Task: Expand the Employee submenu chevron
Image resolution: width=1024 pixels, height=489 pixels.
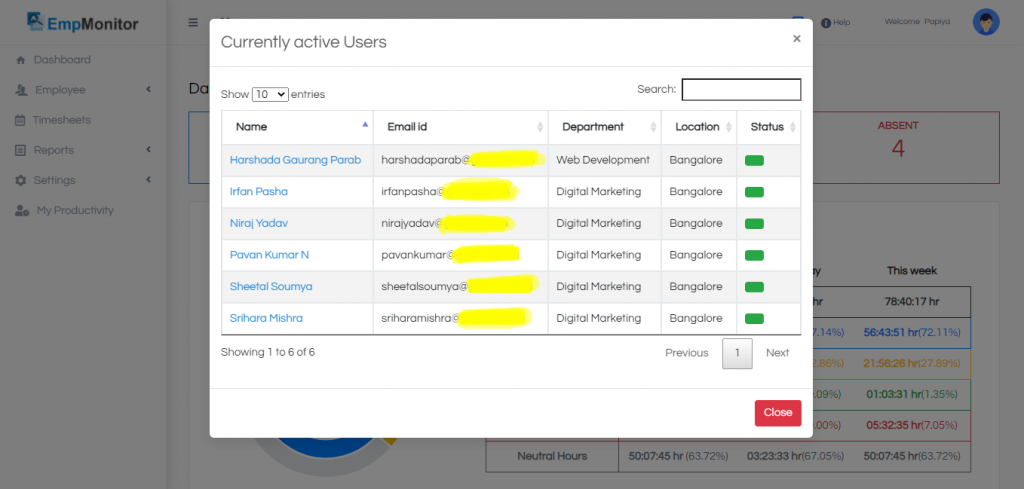Action: (148, 89)
